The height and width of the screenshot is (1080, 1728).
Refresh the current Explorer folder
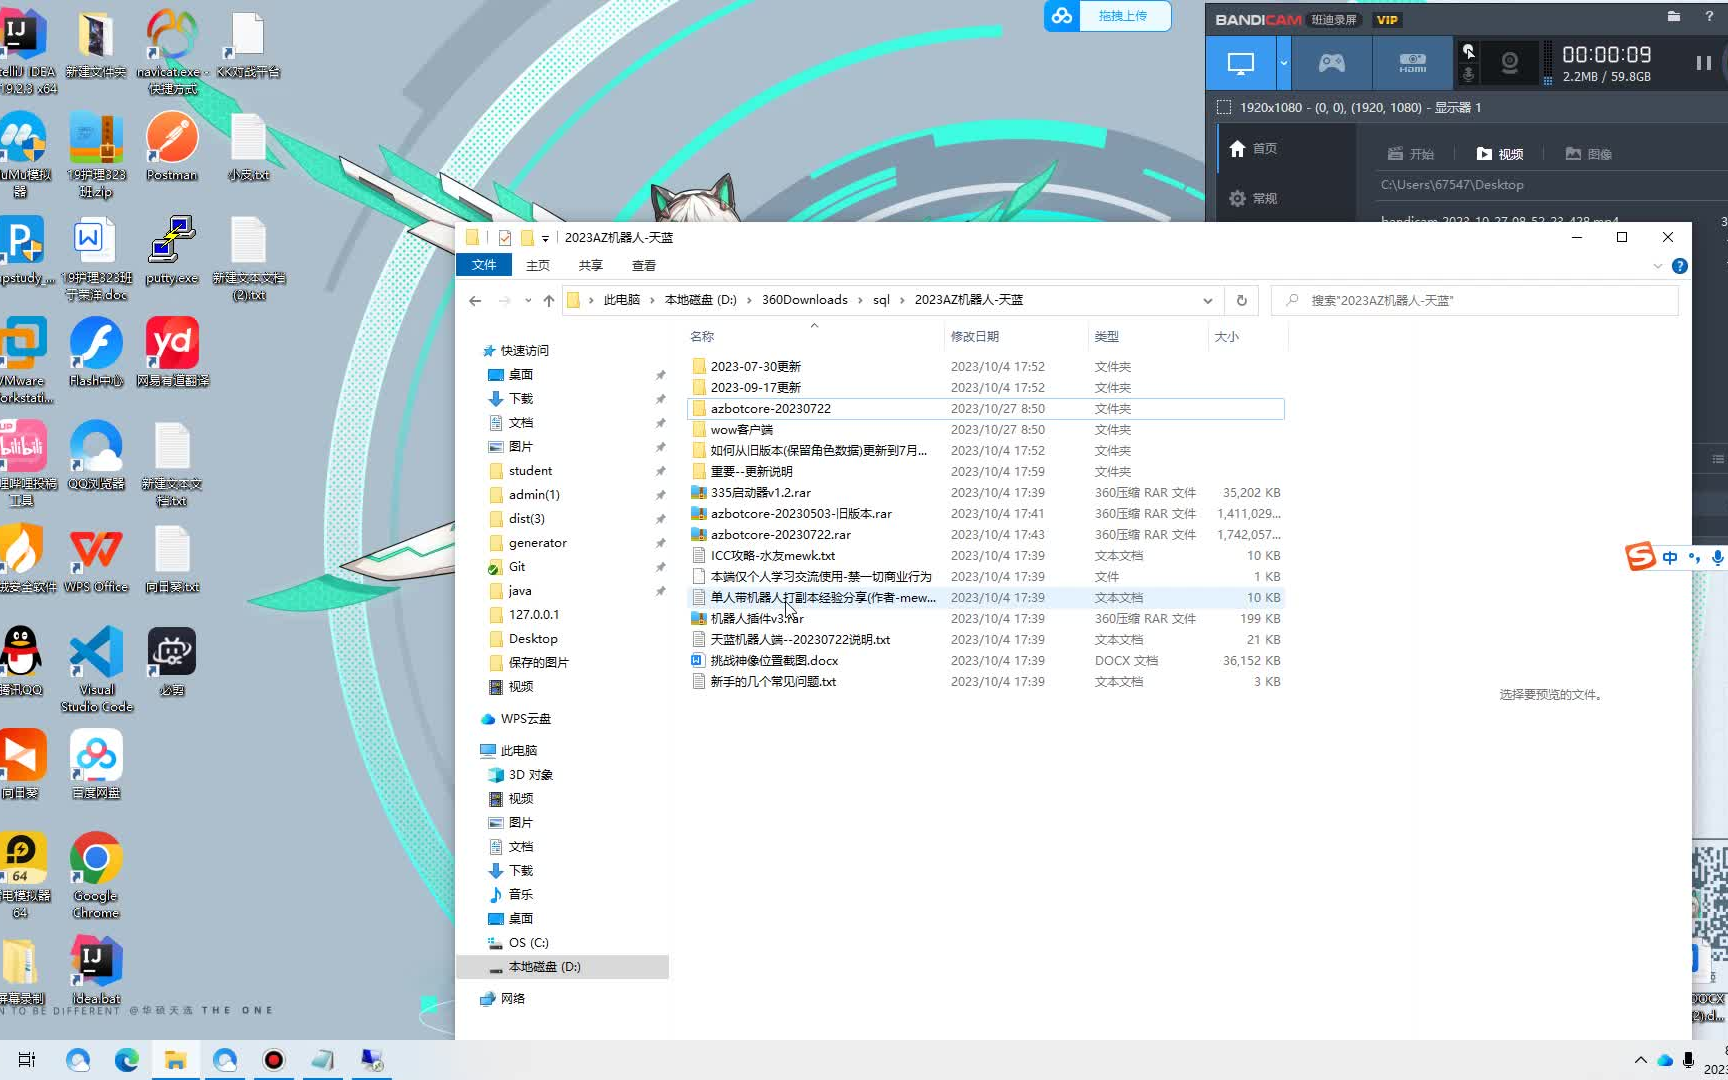point(1242,300)
